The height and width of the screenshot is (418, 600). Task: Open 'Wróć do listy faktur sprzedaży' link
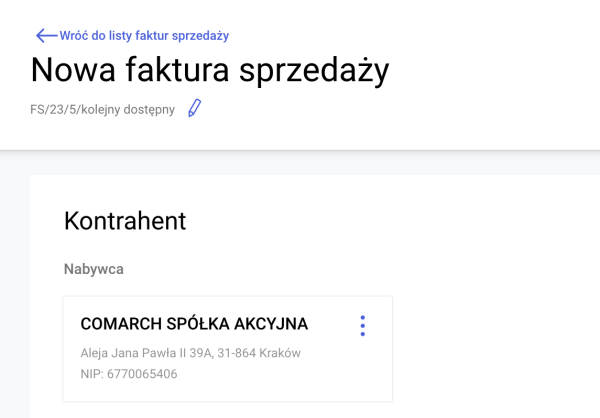[144, 36]
